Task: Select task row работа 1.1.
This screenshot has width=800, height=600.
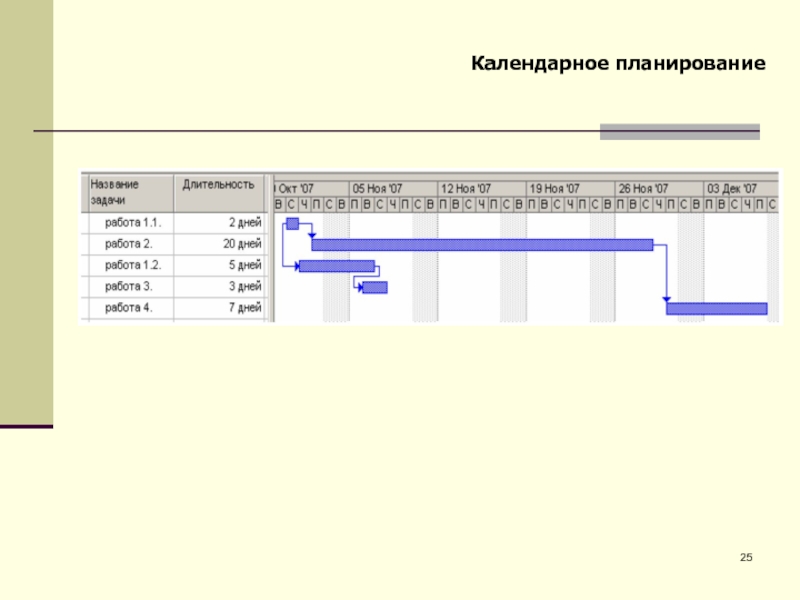Action: tap(133, 223)
